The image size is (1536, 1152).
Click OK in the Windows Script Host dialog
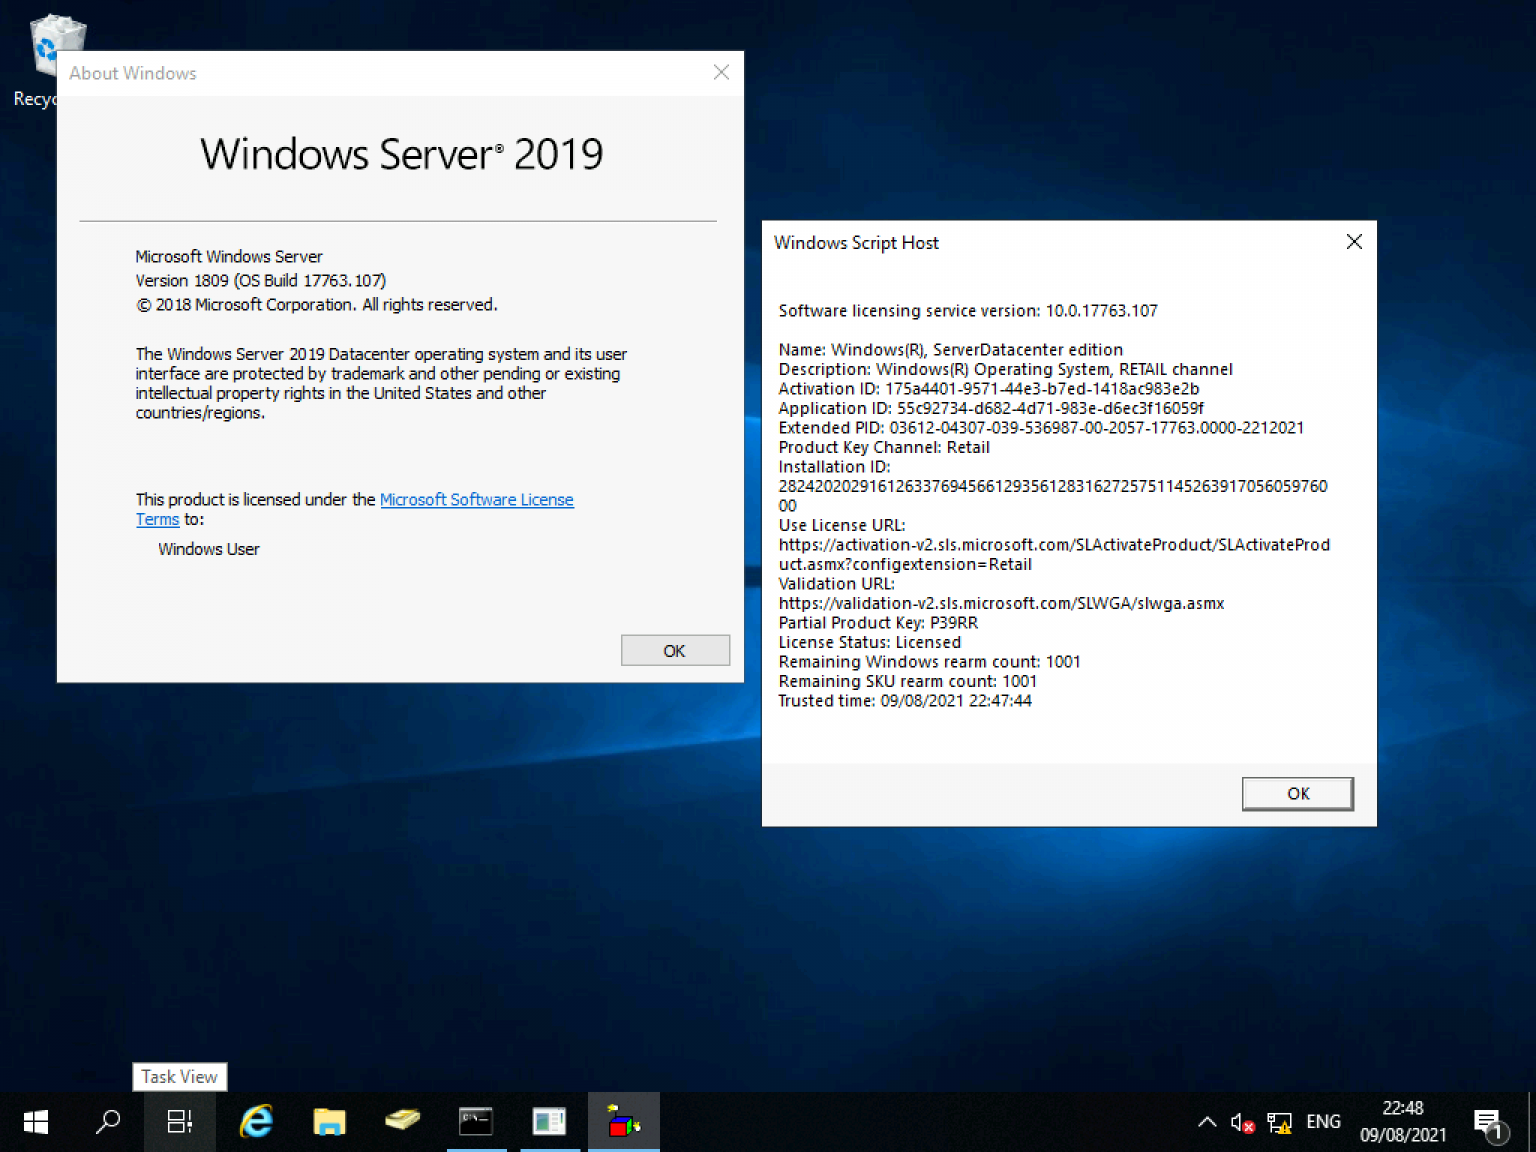click(1297, 793)
